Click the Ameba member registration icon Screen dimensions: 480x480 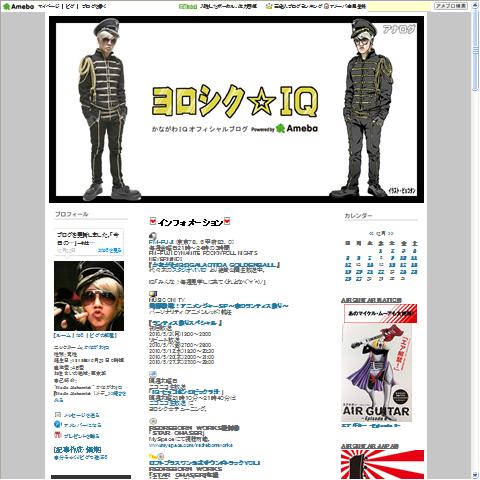326,6
